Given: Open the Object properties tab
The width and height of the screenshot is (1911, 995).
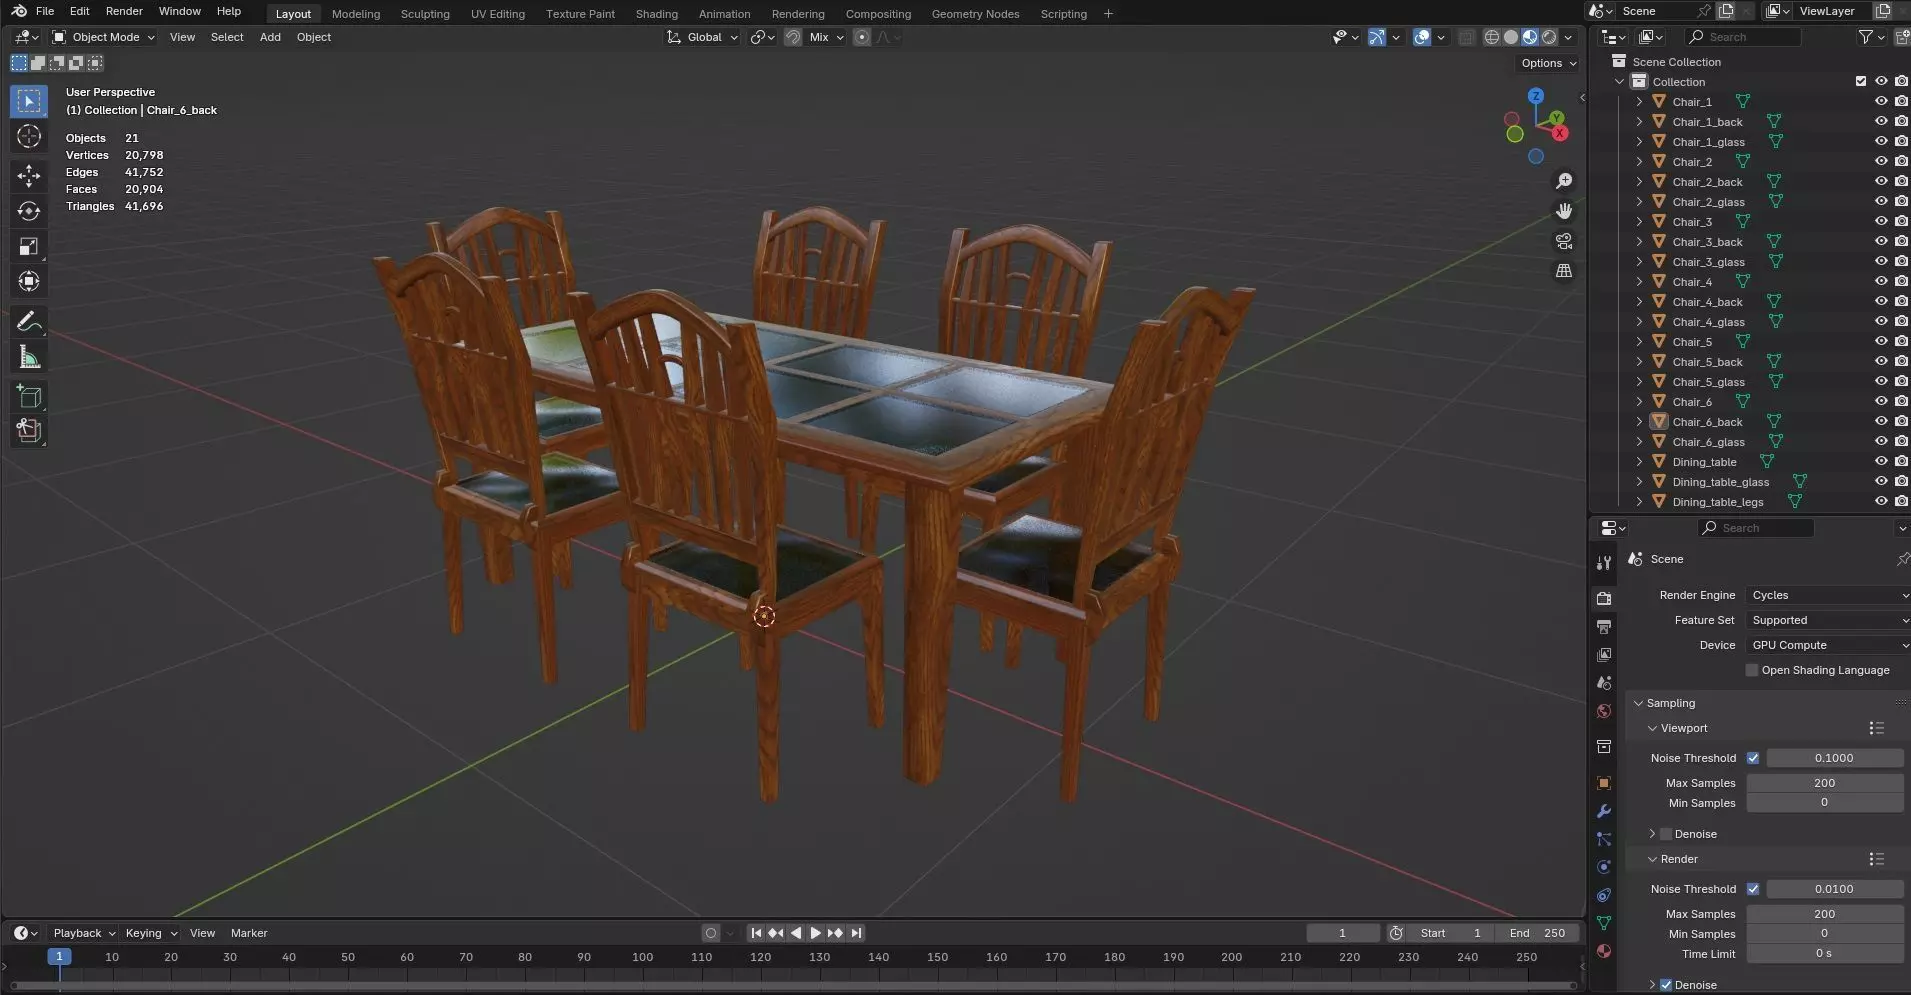Looking at the screenshot, I should pyautogui.click(x=1604, y=783).
